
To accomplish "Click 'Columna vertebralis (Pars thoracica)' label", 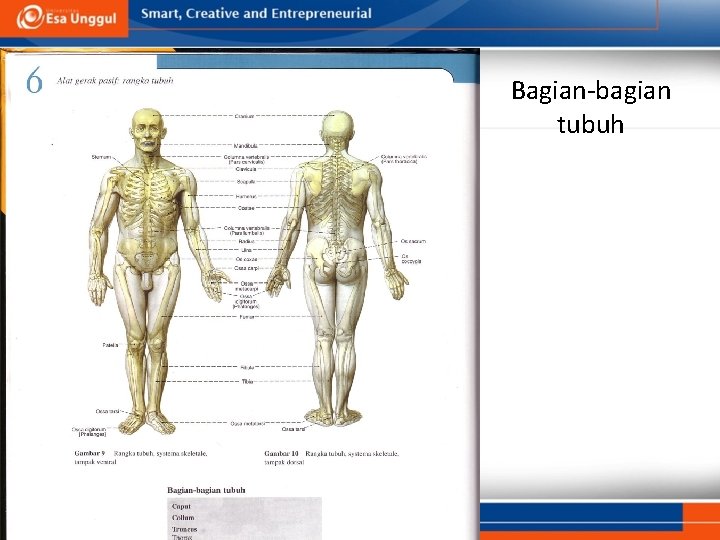I will point(404,159).
